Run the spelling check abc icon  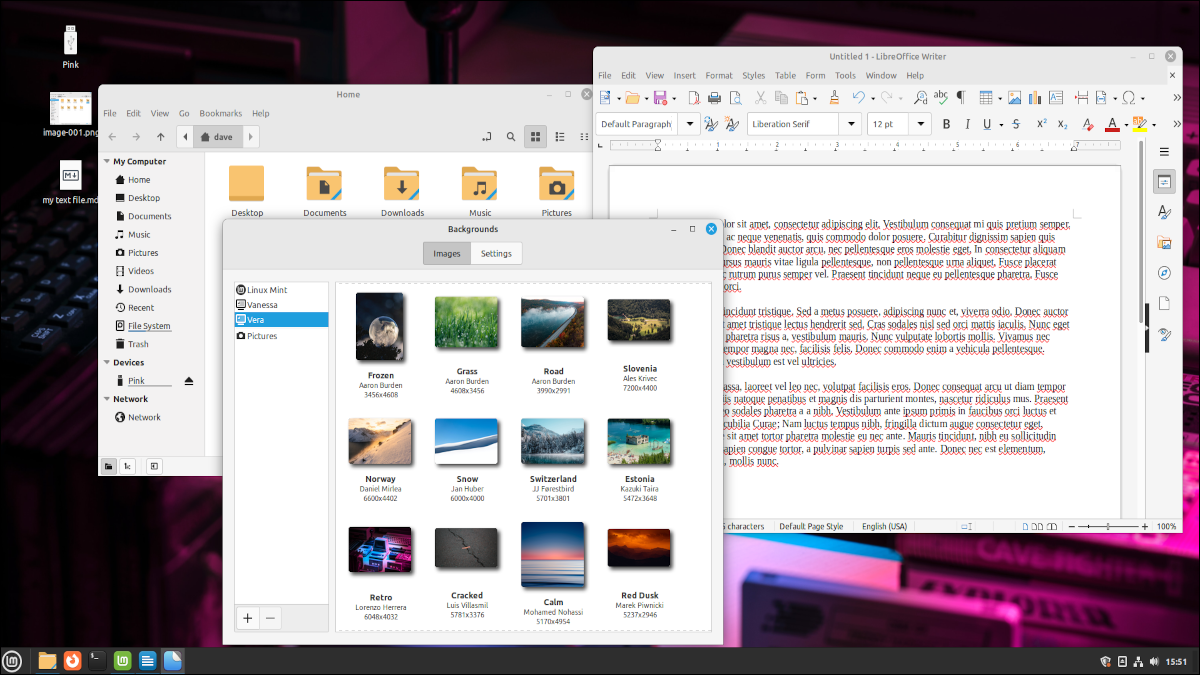pos(941,97)
